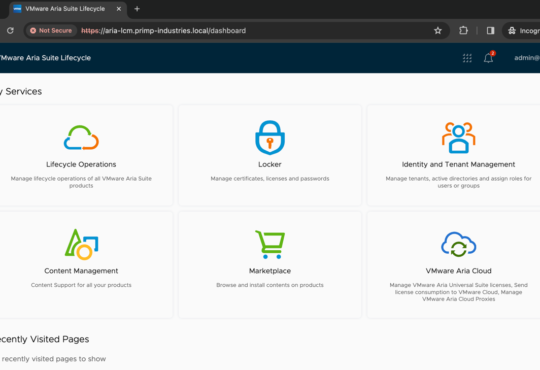The height and width of the screenshot is (370, 540).
Task: Open the admin user account menu
Action: pos(527,58)
